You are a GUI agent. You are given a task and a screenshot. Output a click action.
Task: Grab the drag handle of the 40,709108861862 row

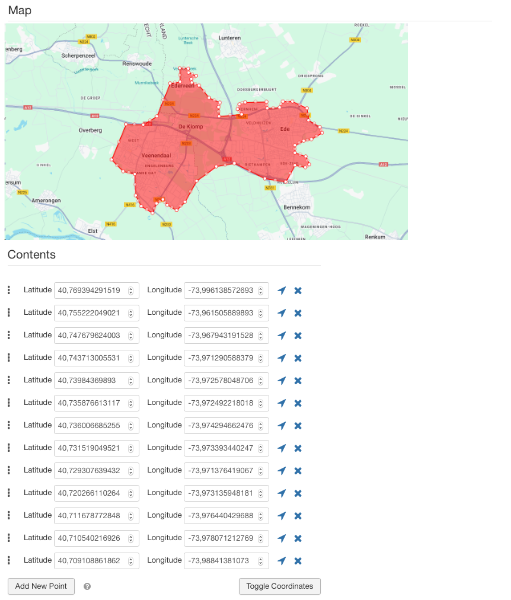tap(9, 561)
